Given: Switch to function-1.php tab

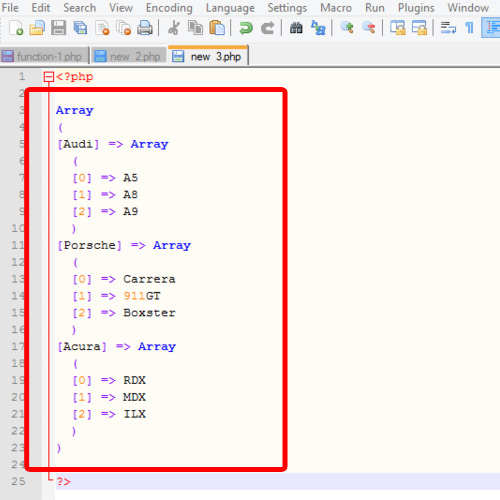Looking at the screenshot, I should pos(44,56).
